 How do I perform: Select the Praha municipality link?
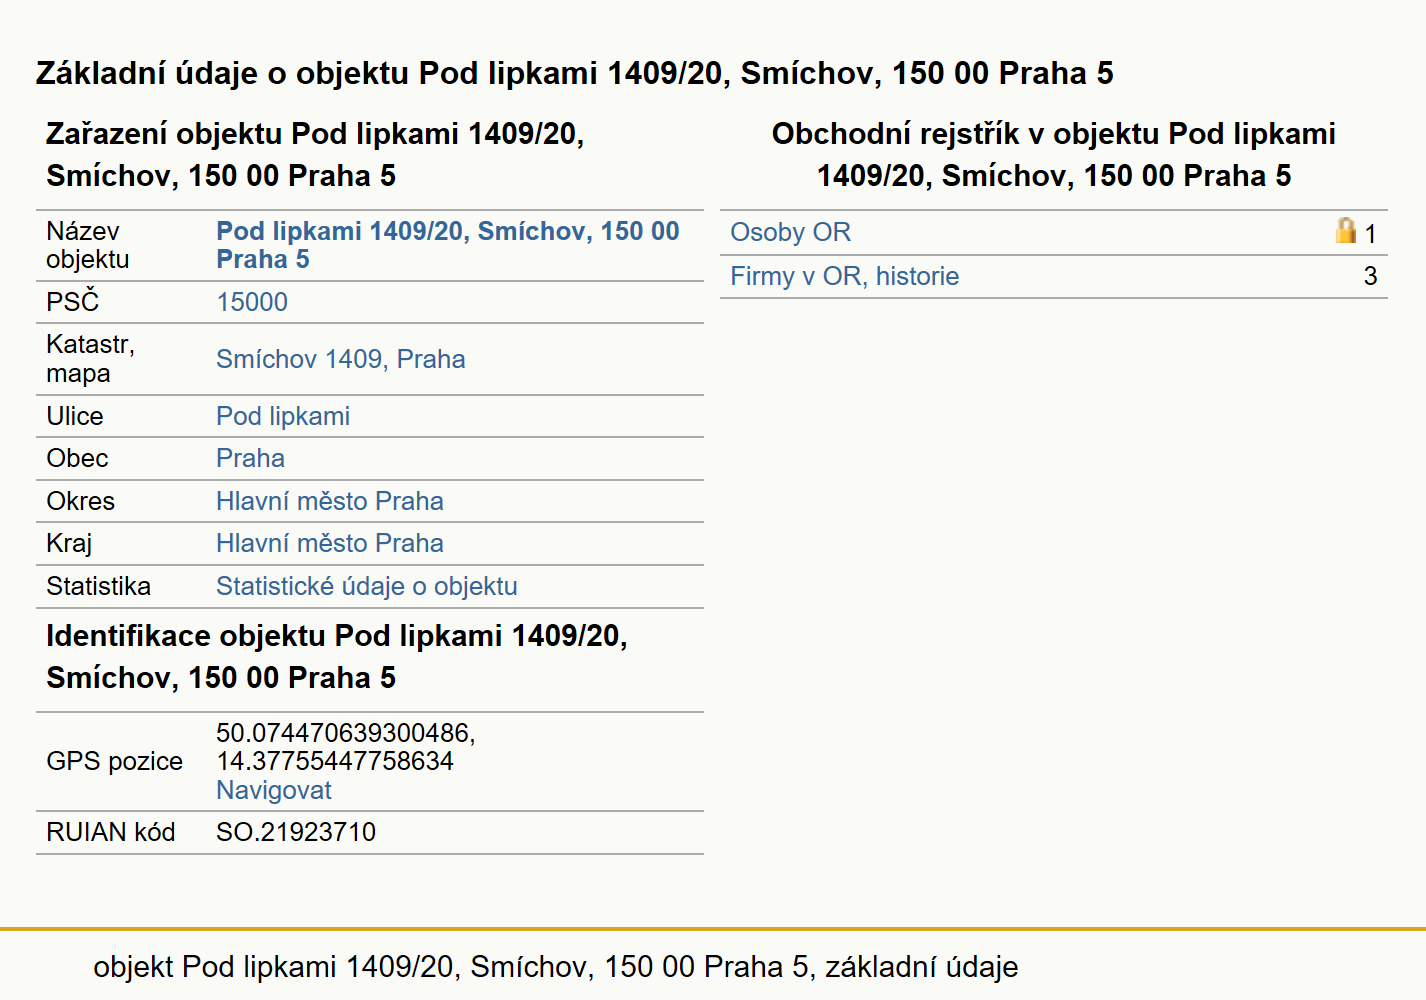click(x=250, y=458)
